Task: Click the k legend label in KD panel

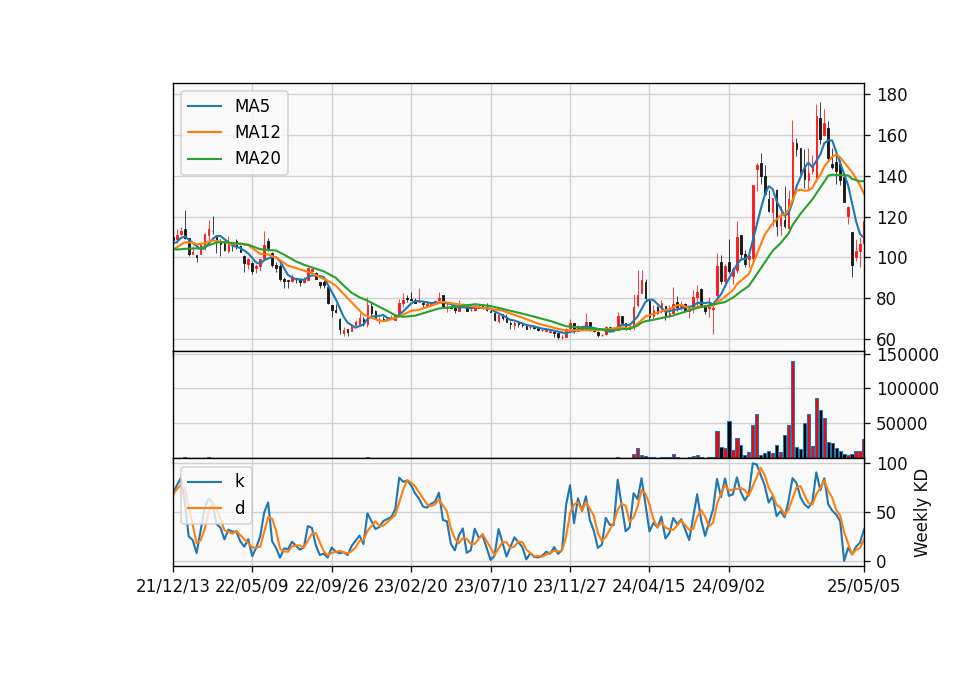Action: 239,481
